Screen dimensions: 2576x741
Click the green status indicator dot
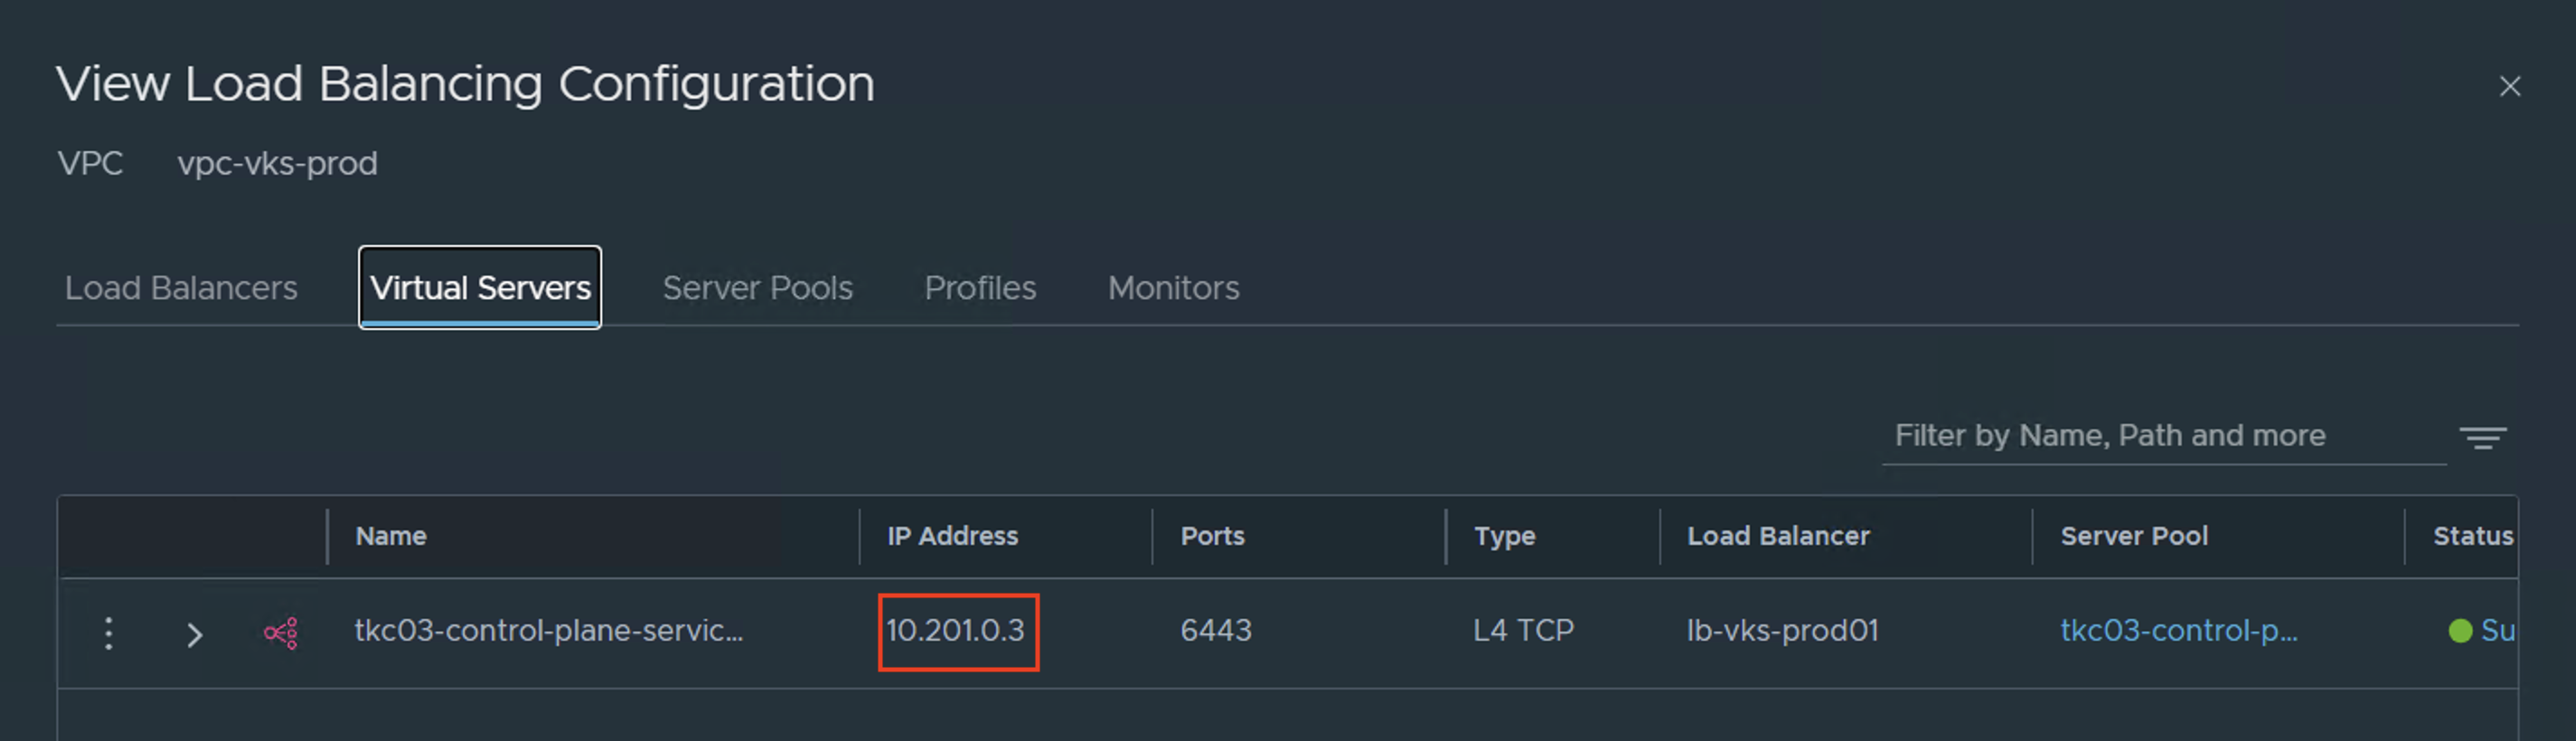point(2460,630)
